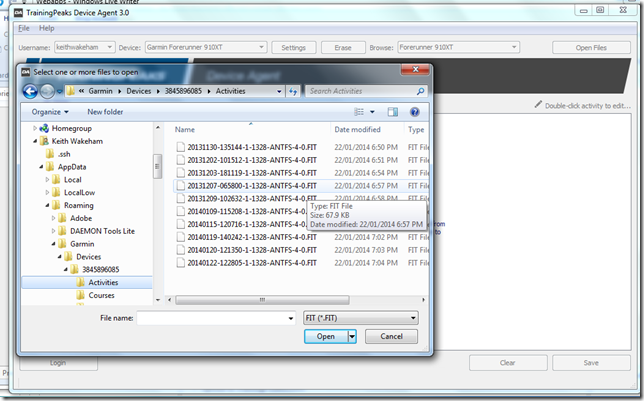
Task: Click the split arrow on Open button
Action: [x=352, y=336]
